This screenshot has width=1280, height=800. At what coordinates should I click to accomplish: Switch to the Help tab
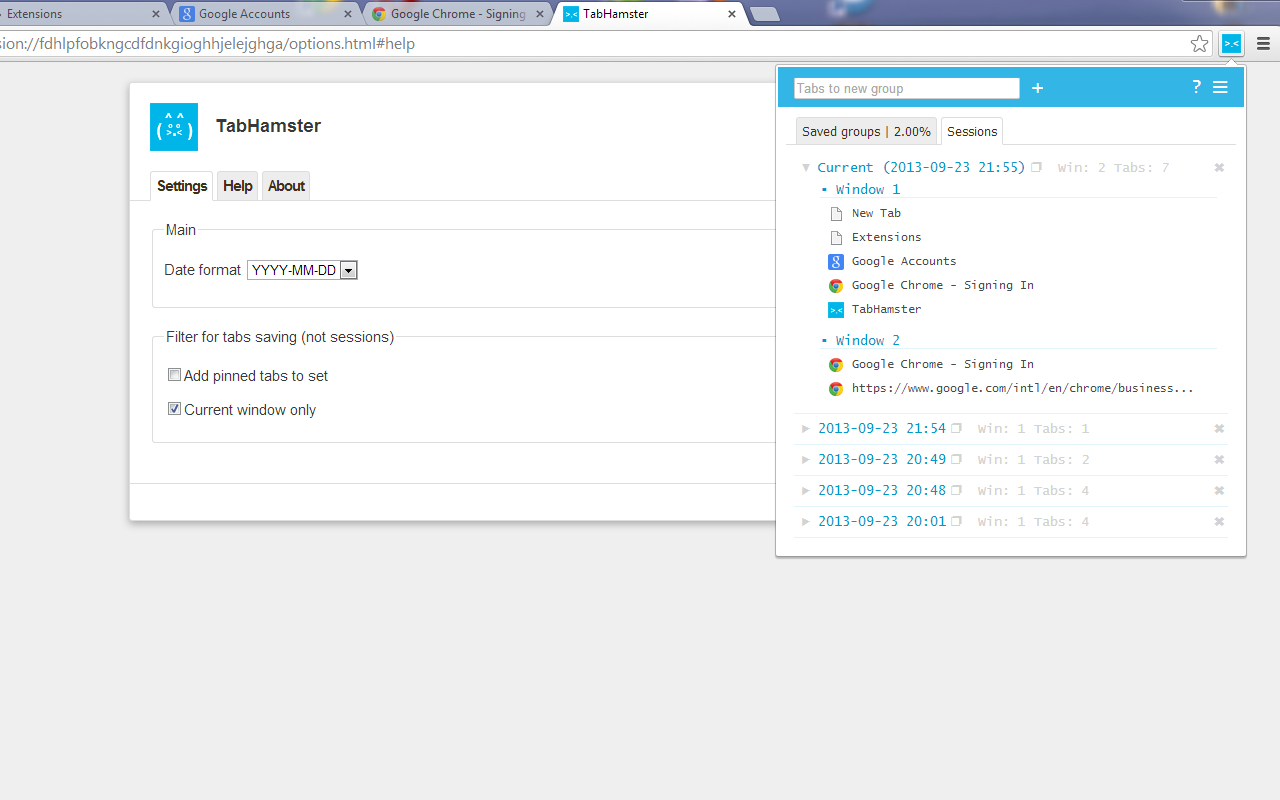click(237, 186)
